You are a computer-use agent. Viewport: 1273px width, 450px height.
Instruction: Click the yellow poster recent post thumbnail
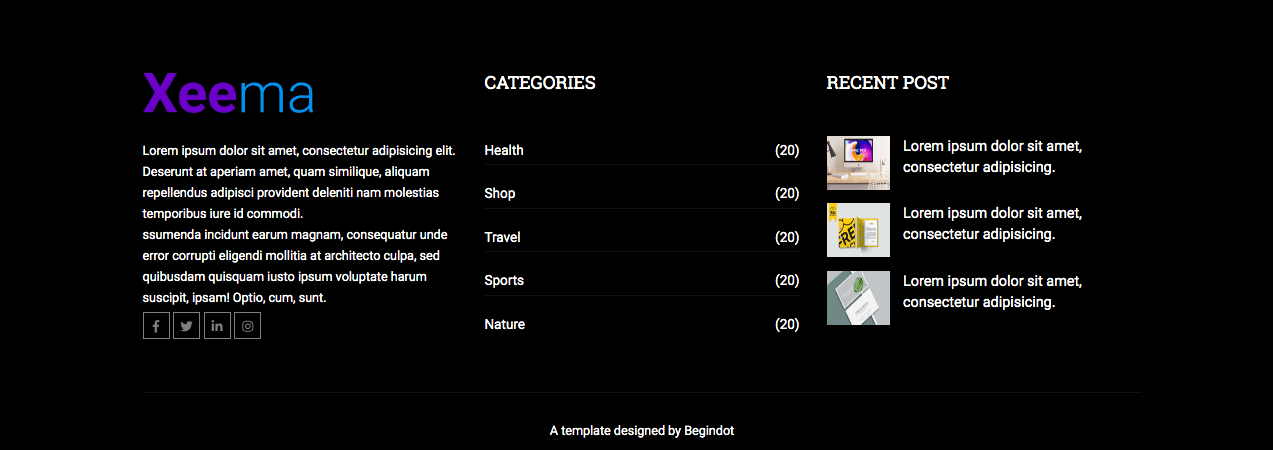pyautogui.click(x=858, y=230)
